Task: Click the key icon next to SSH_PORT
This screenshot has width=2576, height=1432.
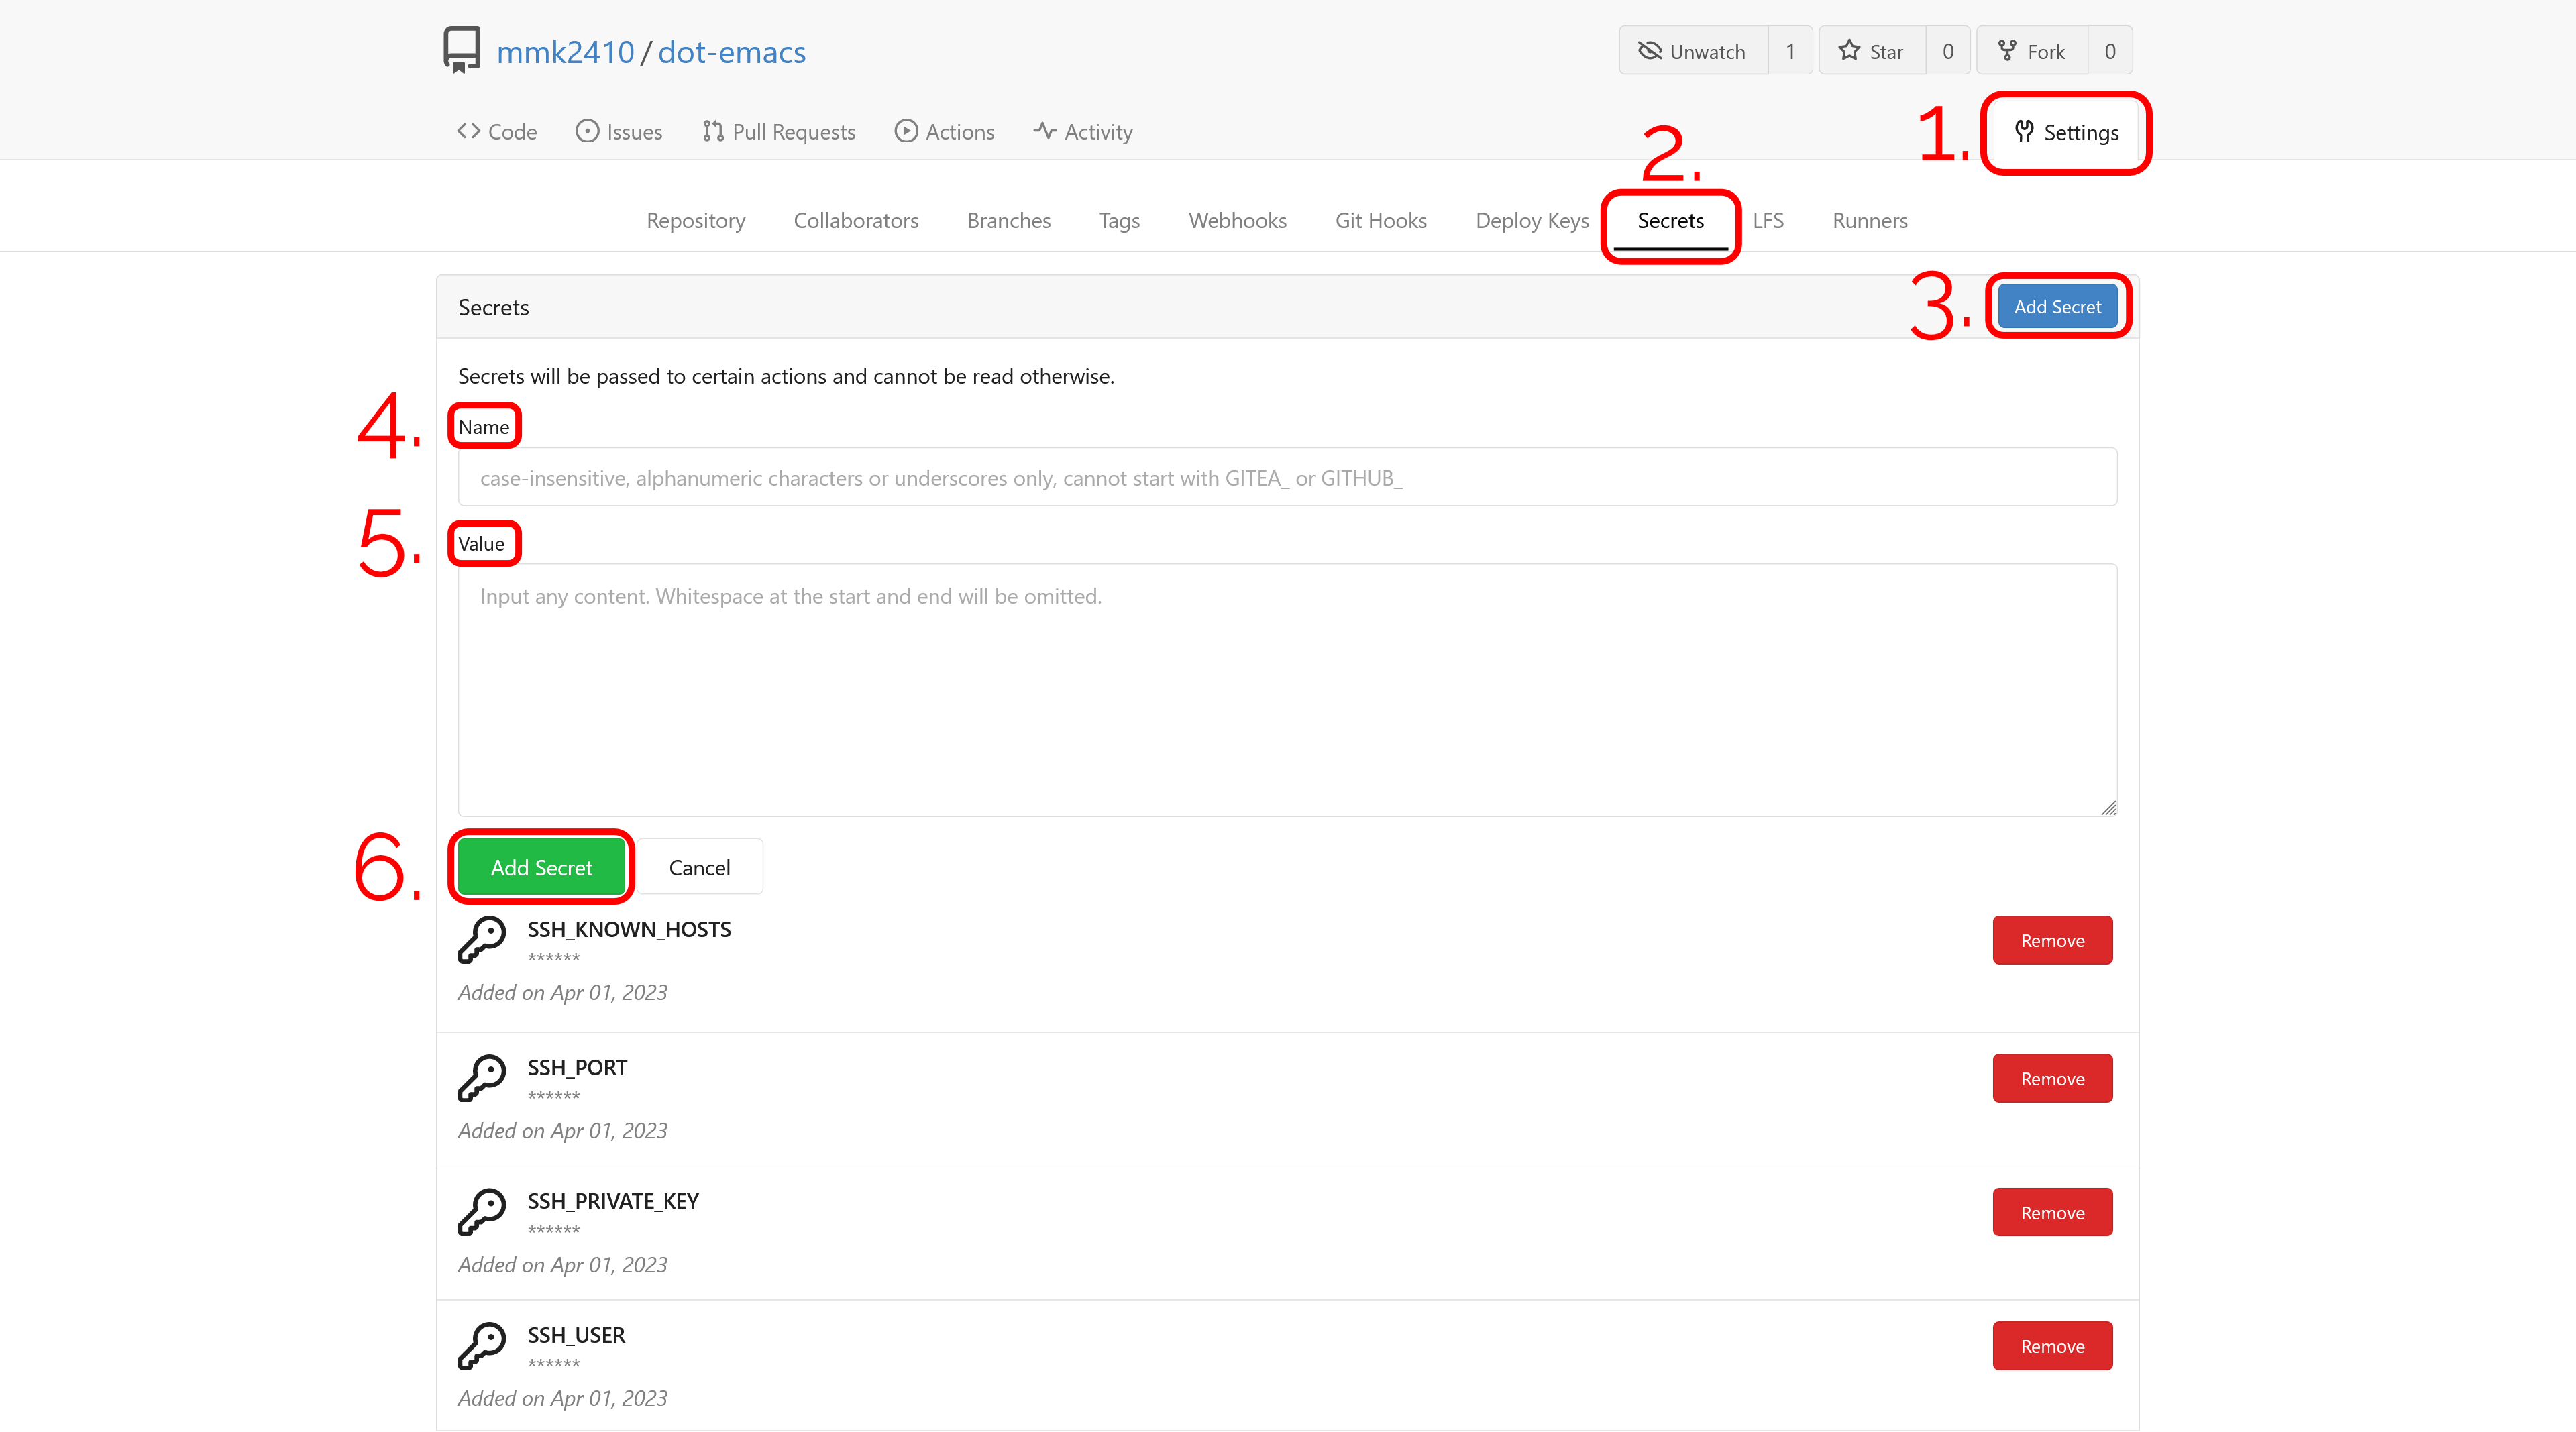Action: pos(485,1078)
